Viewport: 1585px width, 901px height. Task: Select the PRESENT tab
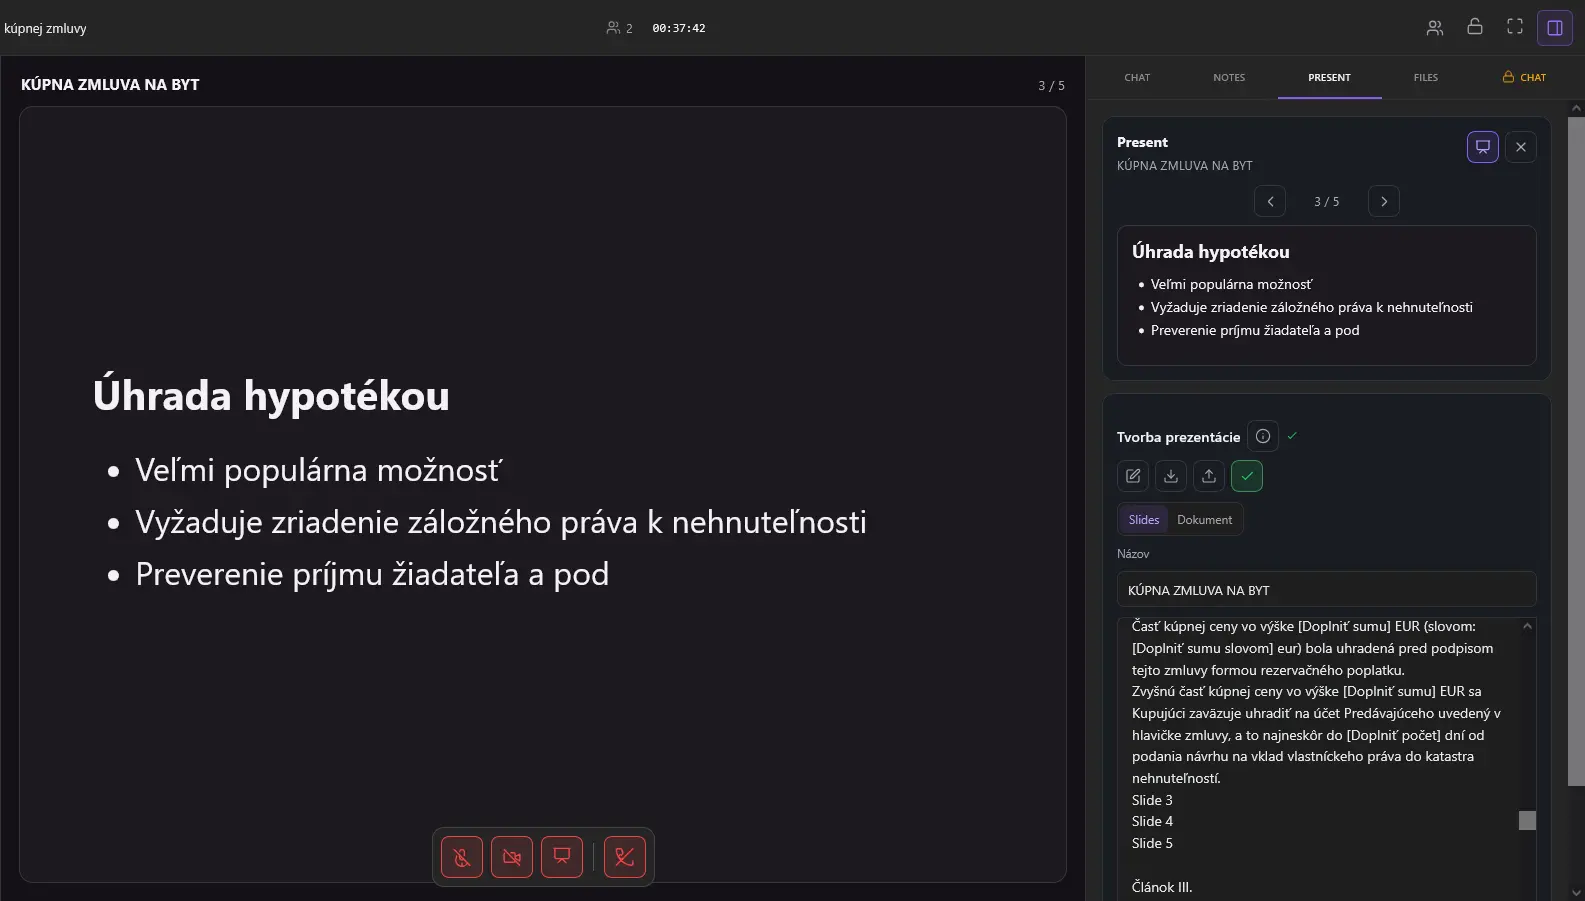coord(1329,77)
